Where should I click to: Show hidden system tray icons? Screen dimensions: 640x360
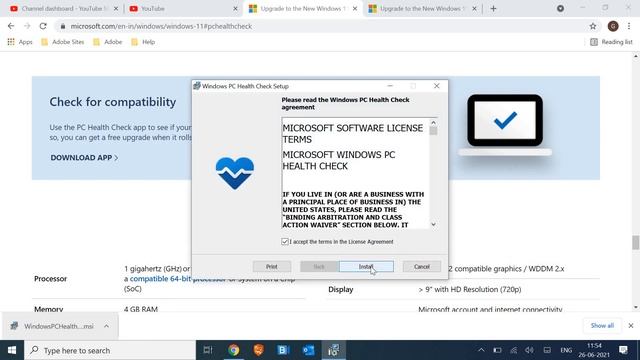tap(481, 350)
